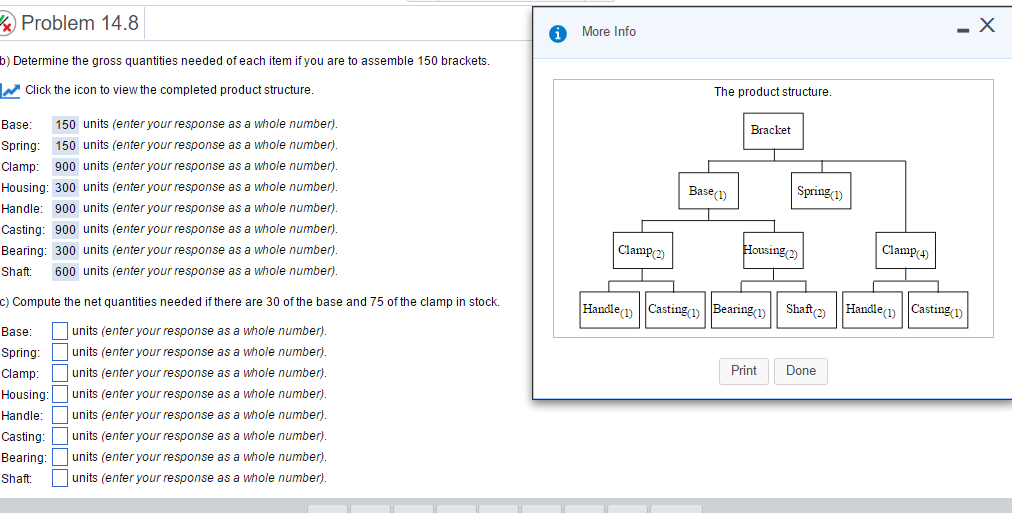Image resolution: width=1012 pixels, height=513 pixels.
Task: Click the Handle(1) node under Clamp(2)
Action: click(x=609, y=310)
